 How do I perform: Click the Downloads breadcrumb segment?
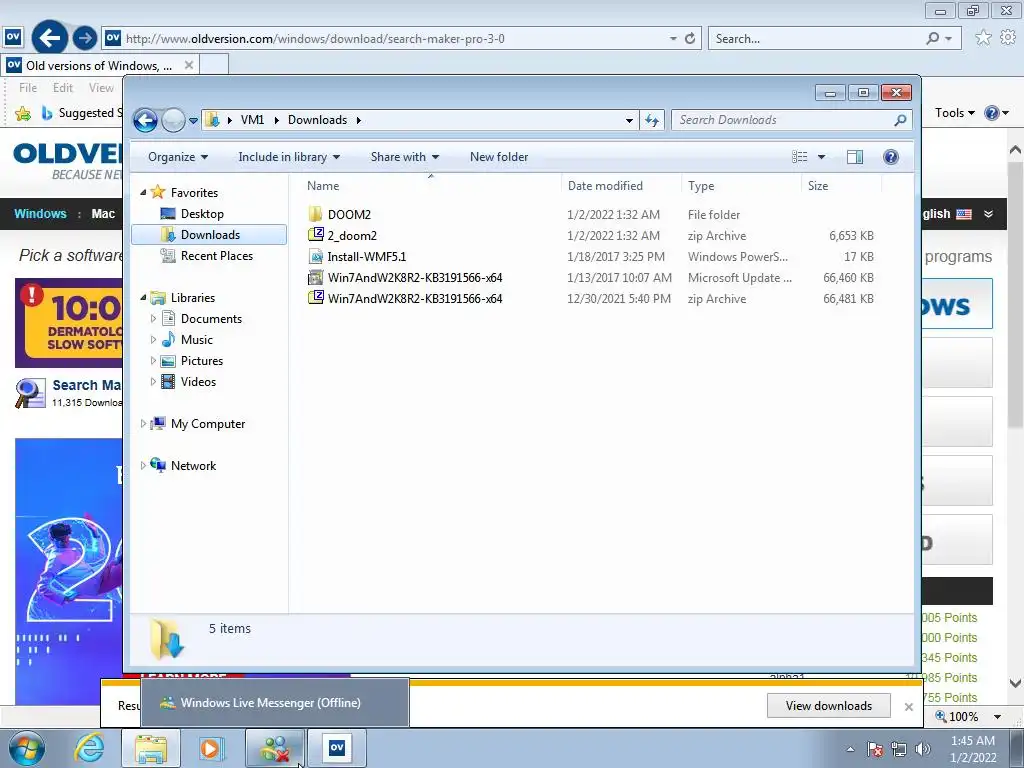coord(317,120)
